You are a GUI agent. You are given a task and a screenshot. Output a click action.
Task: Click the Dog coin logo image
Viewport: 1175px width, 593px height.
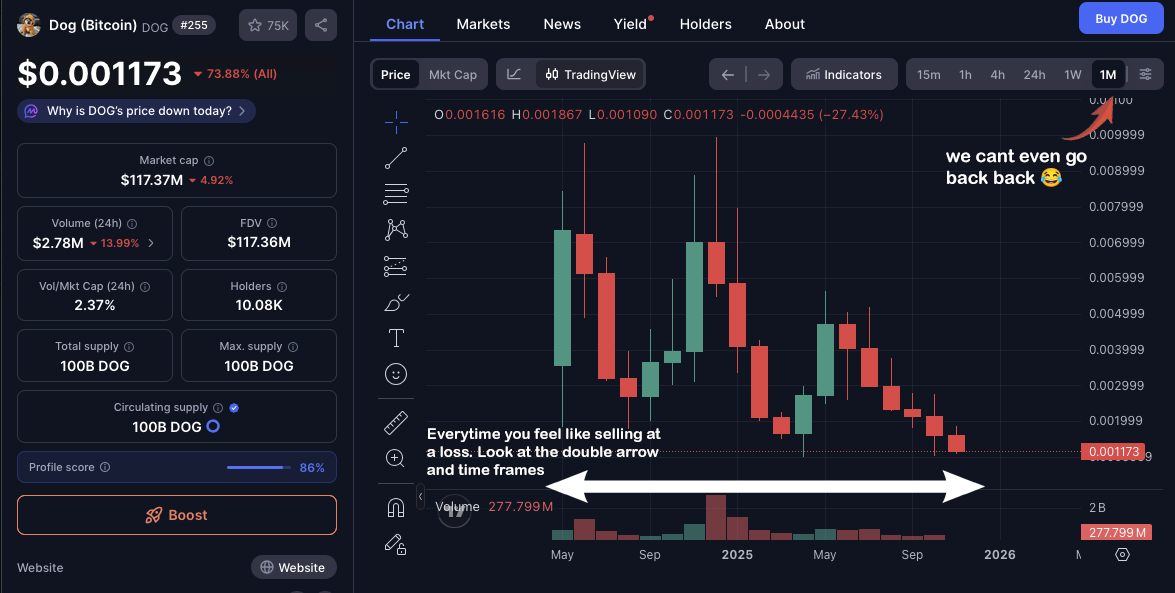(x=29, y=25)
